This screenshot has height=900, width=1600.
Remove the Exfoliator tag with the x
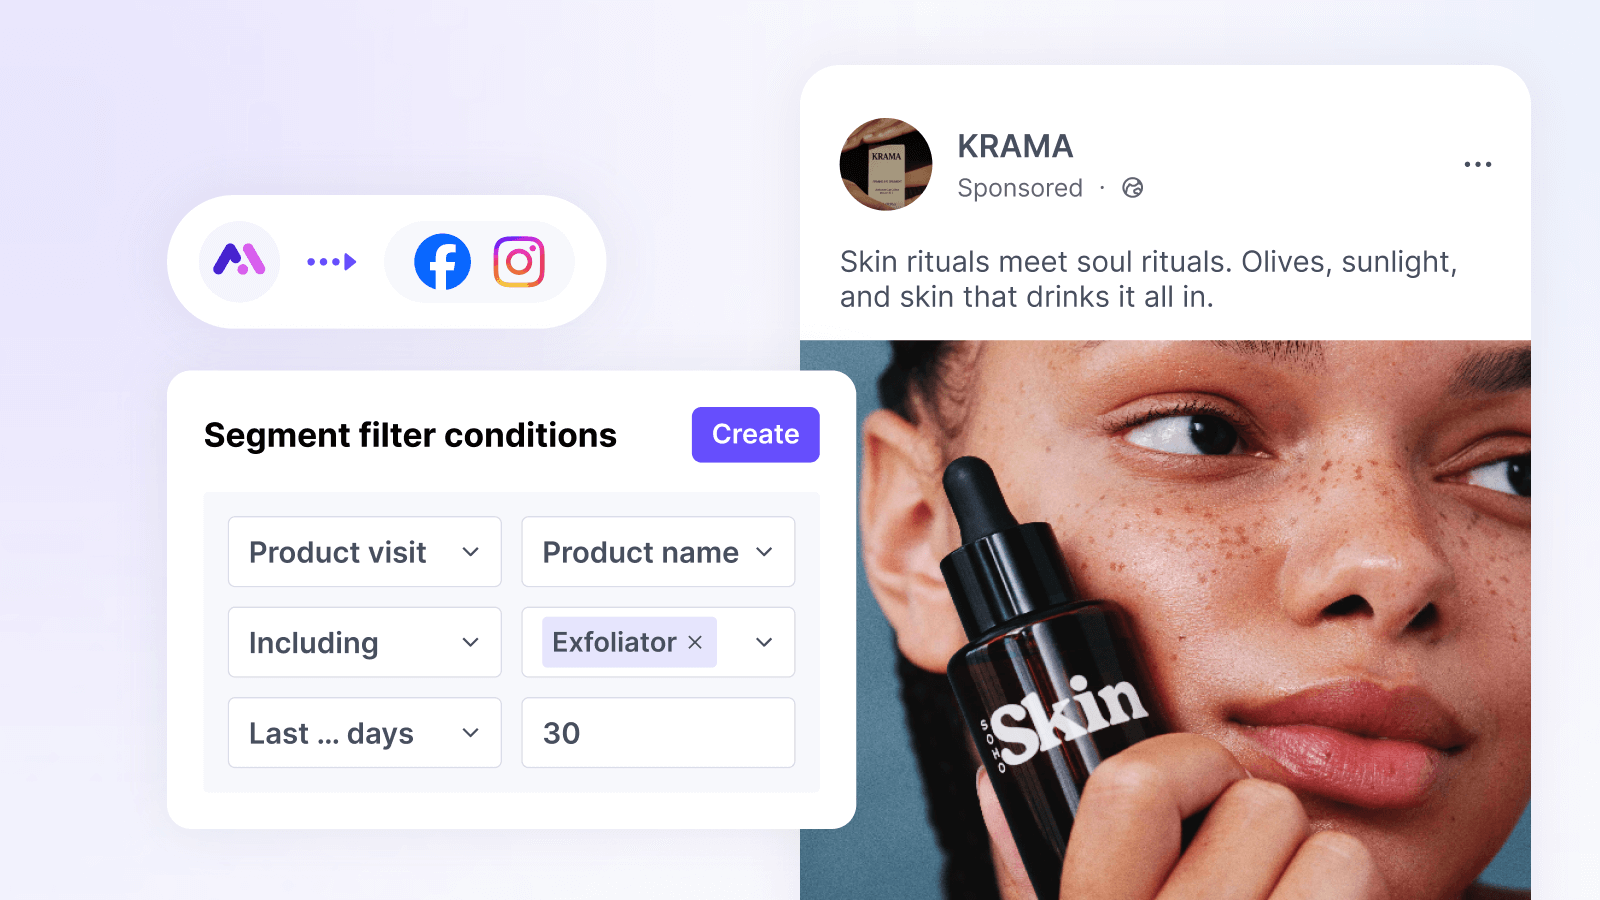pos(695,642)
